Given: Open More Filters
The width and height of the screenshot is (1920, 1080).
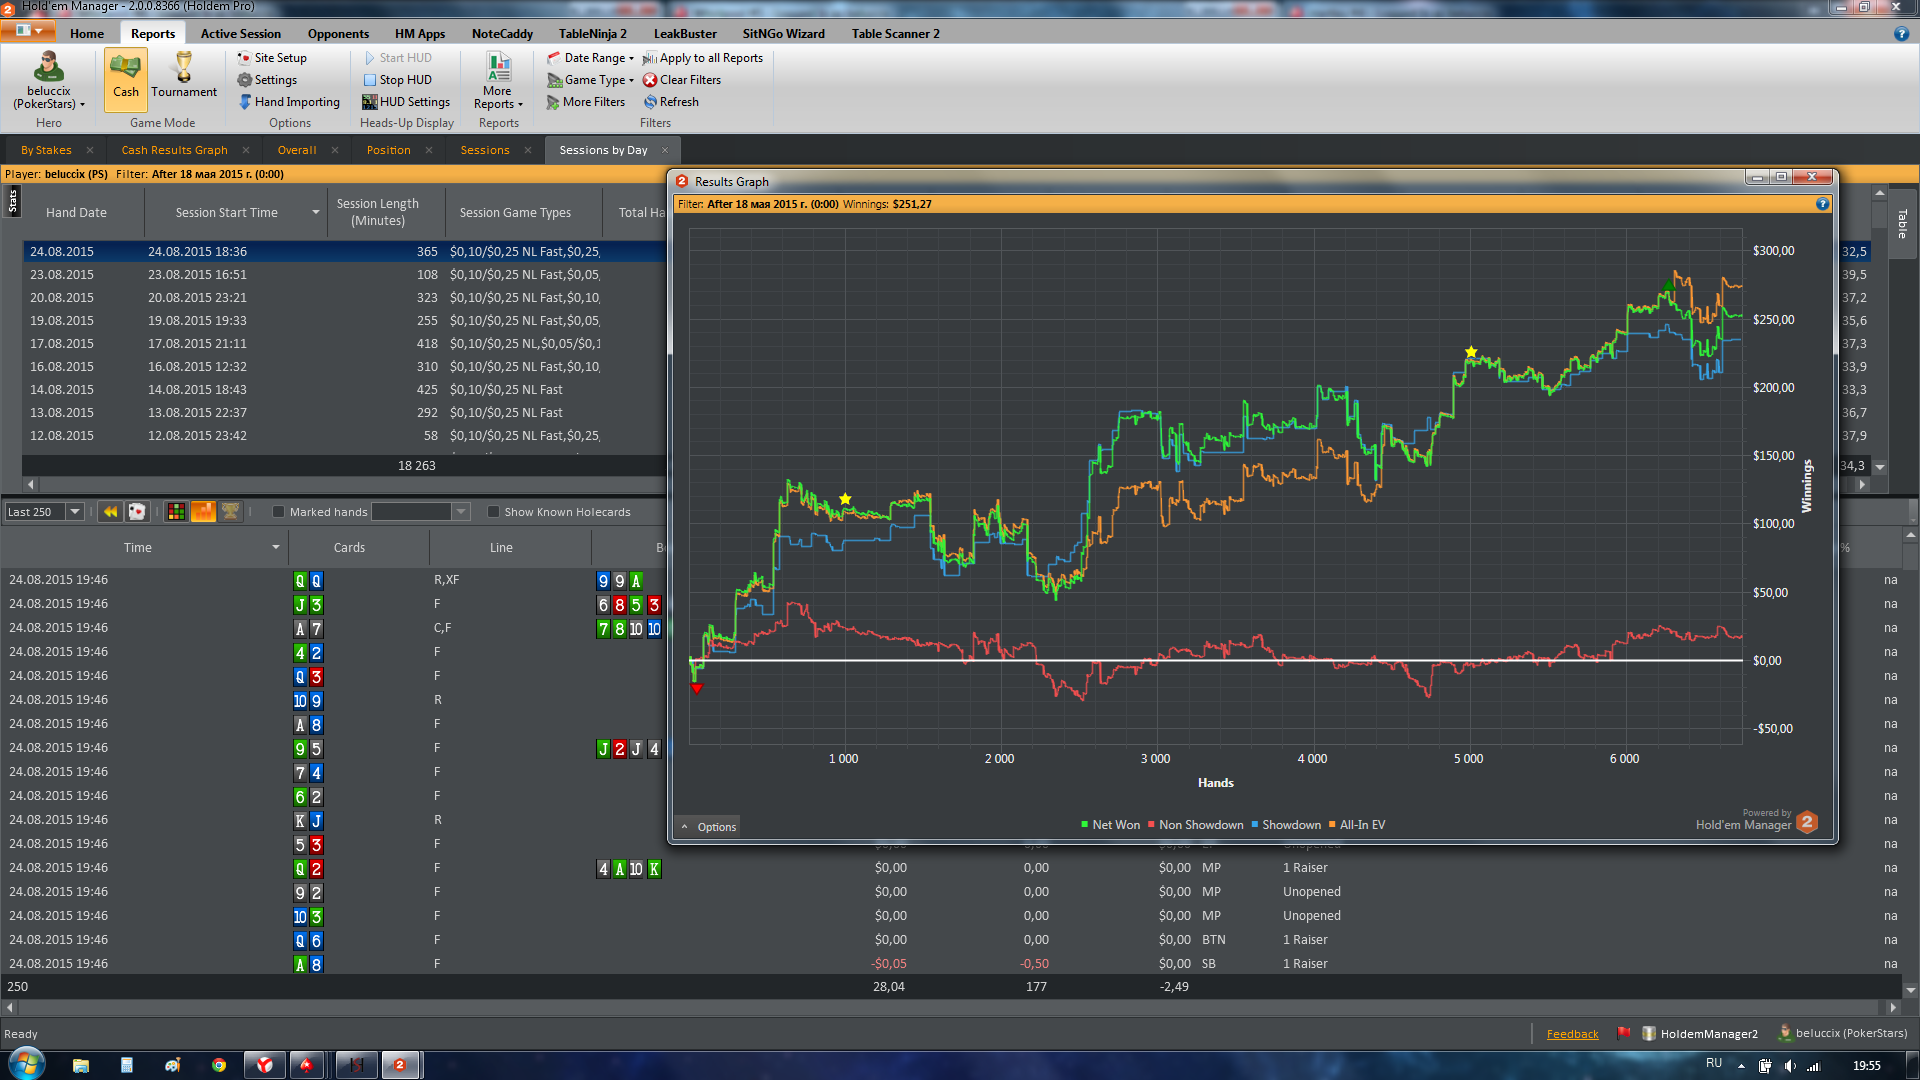Looking at the screenshot, I should pos(586,102).
